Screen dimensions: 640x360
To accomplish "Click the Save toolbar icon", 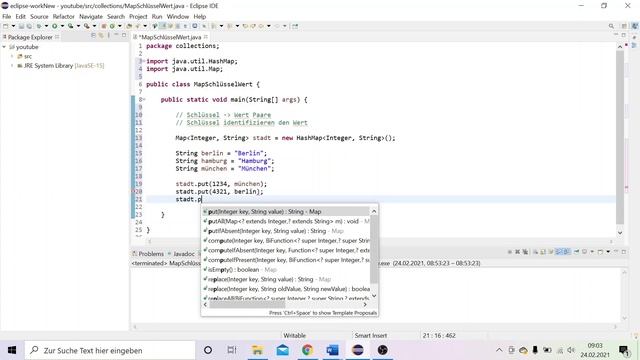I will point(21,26).
